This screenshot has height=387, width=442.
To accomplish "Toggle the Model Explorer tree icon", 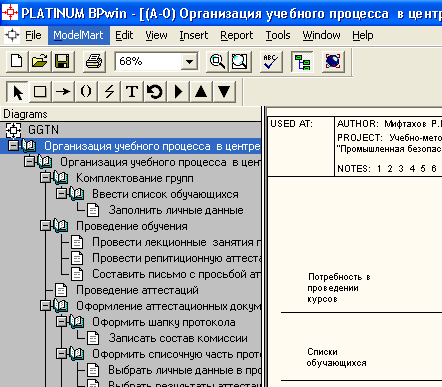I will (x=302, y=61).
